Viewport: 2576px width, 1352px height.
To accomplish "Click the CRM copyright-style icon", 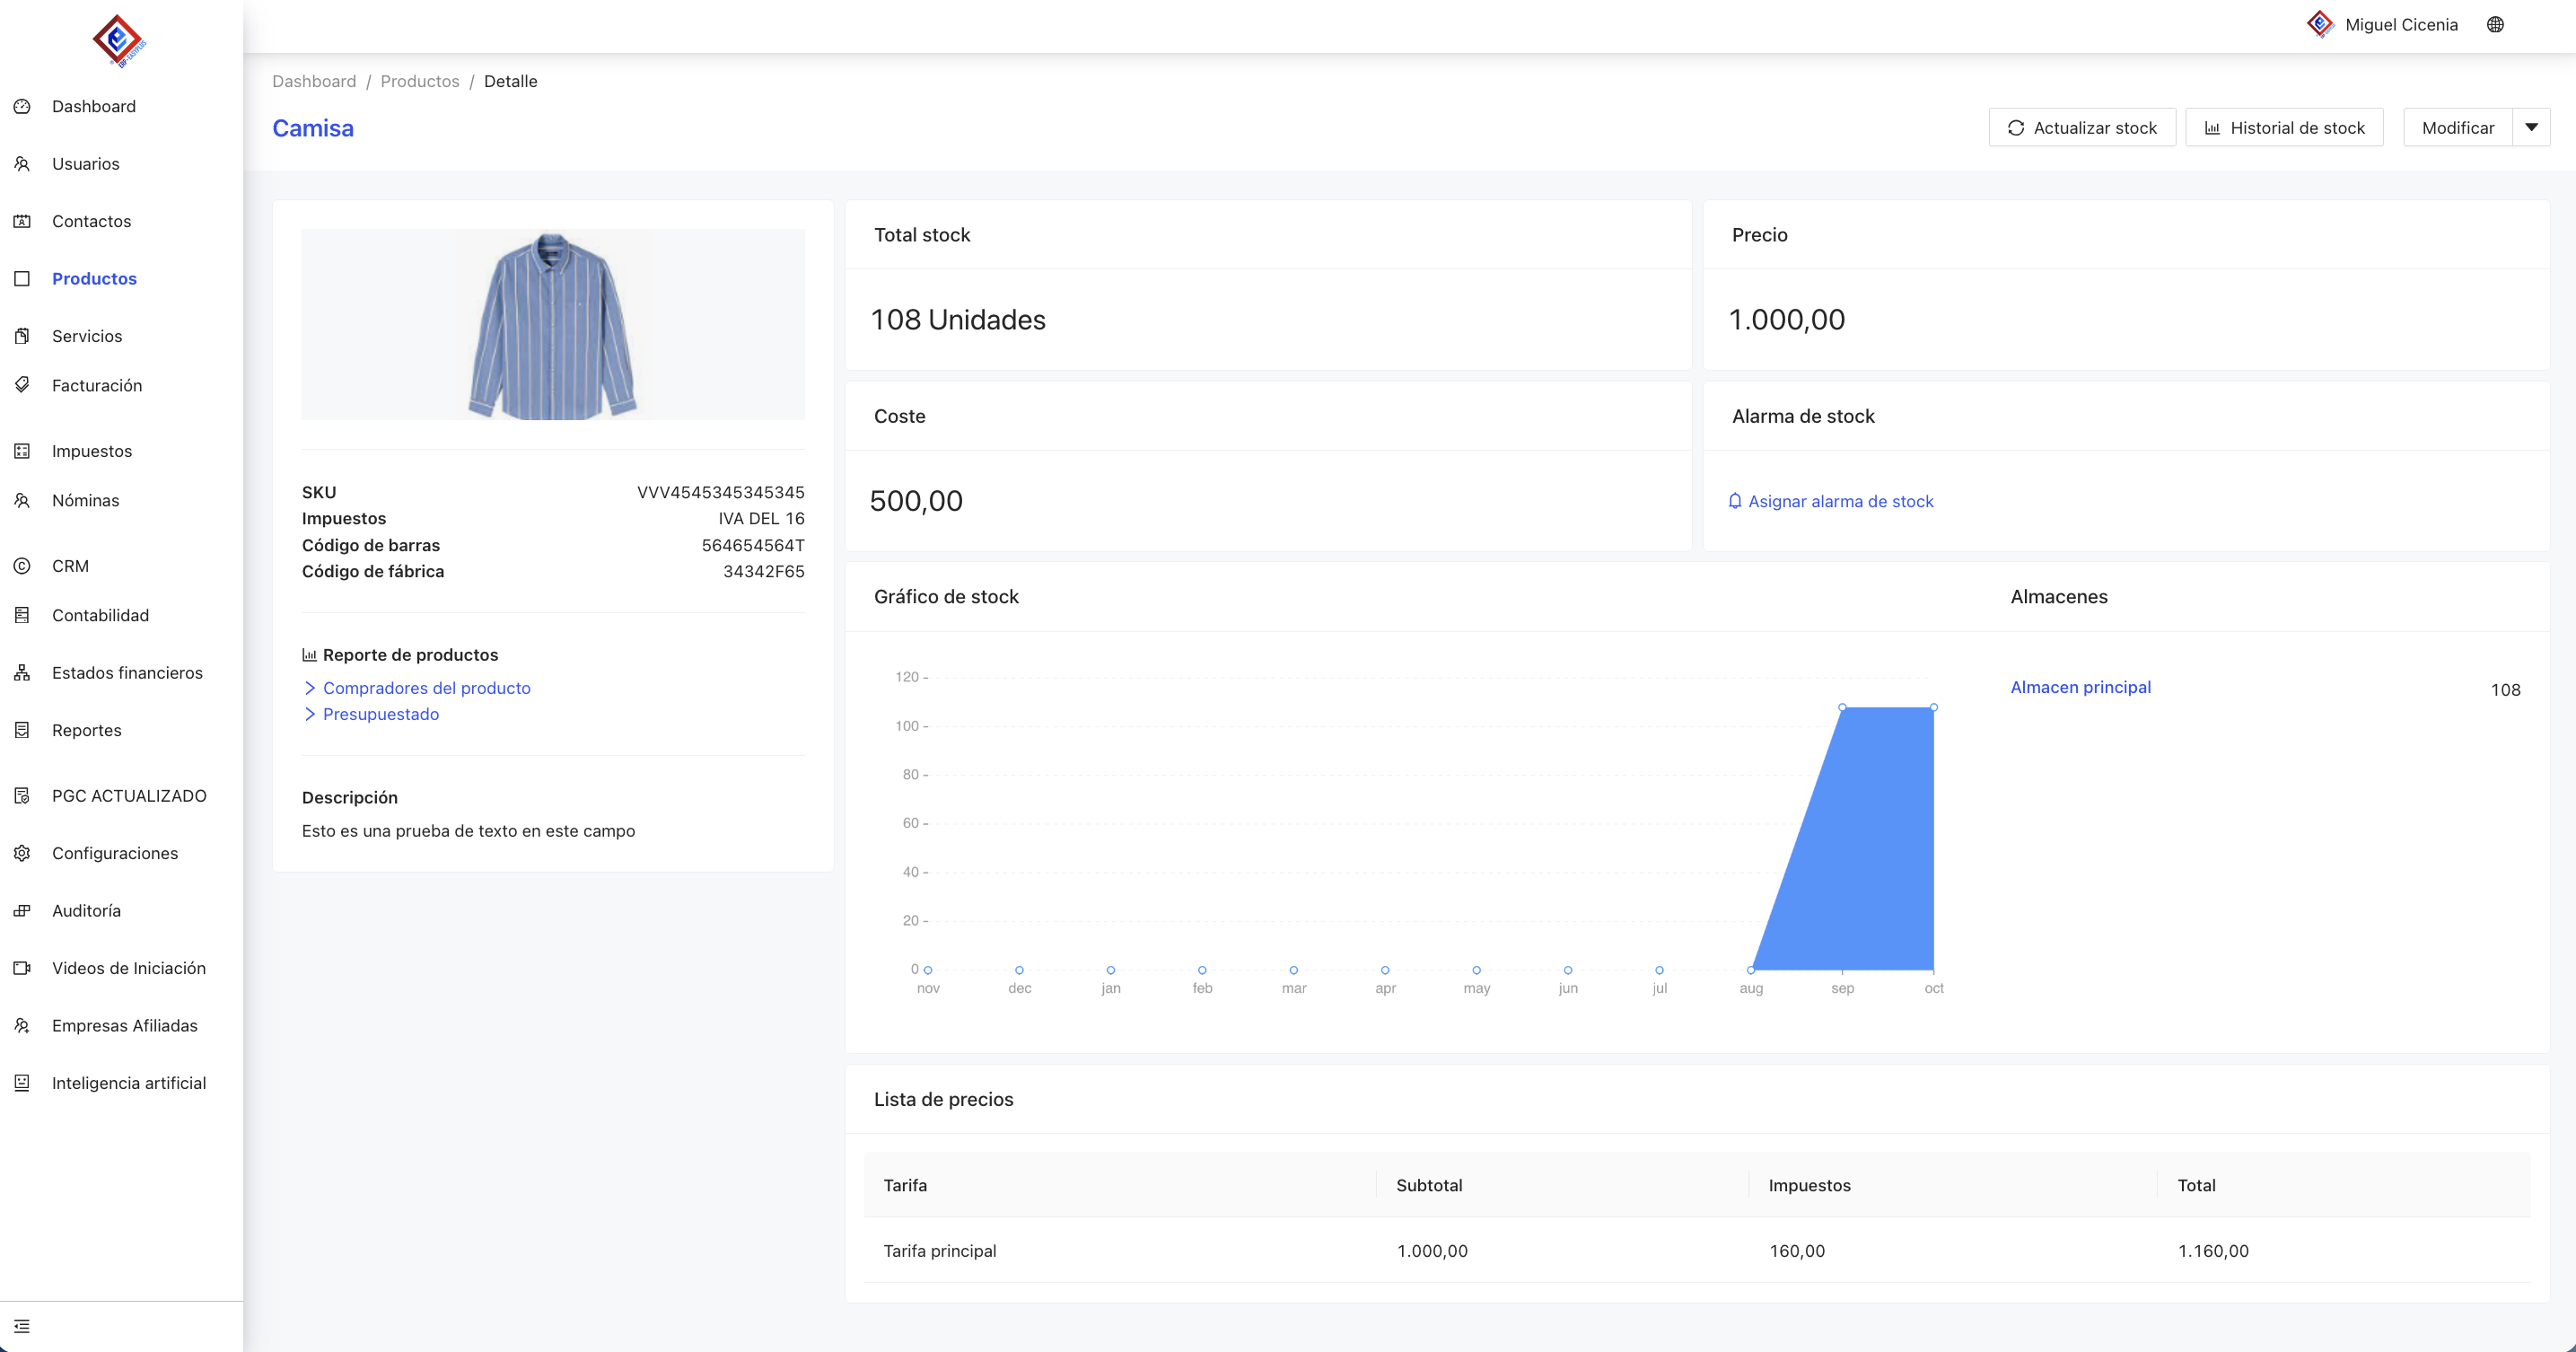I will 22,566.
